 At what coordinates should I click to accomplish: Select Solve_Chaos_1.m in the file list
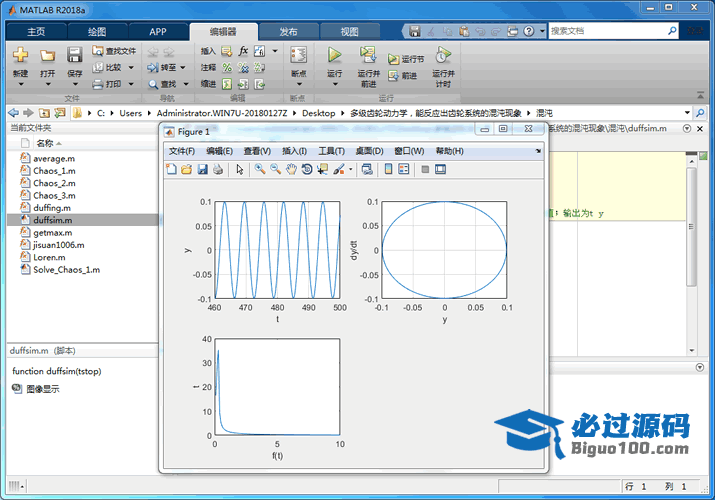point(67,270)
